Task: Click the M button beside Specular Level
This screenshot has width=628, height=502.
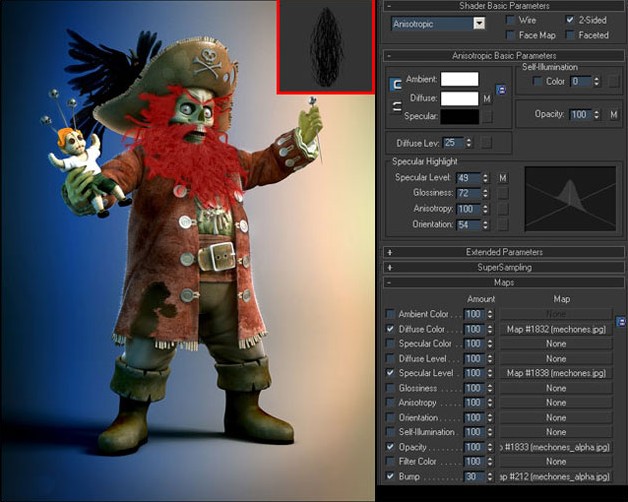Action: (x=503, y=177)
